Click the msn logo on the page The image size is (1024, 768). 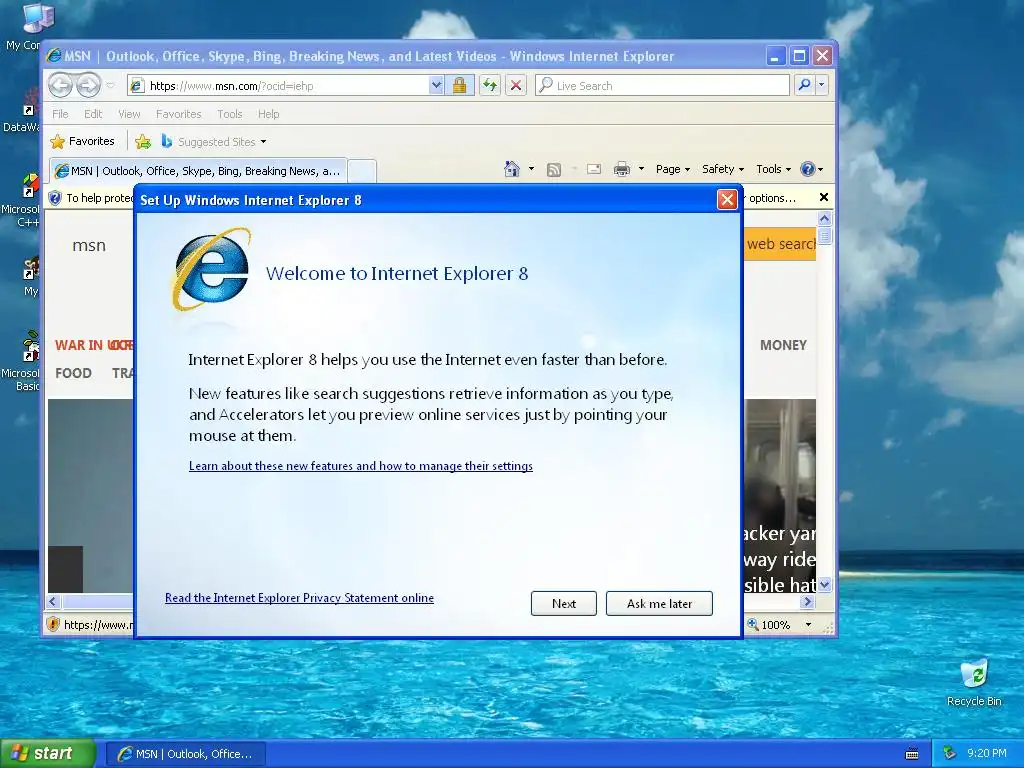89,246
